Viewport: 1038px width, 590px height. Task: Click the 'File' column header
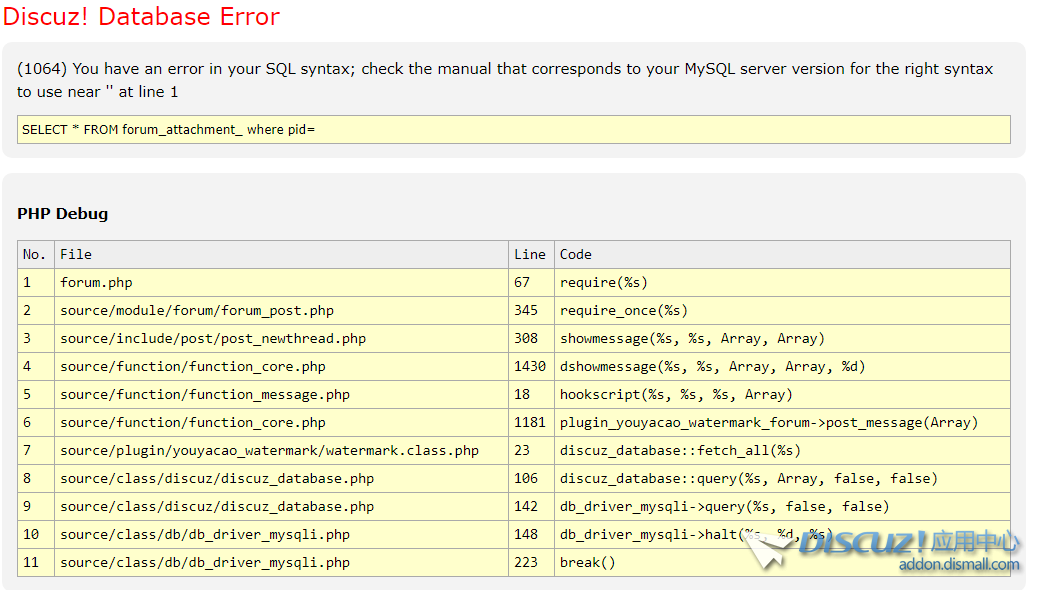(281, 254)
